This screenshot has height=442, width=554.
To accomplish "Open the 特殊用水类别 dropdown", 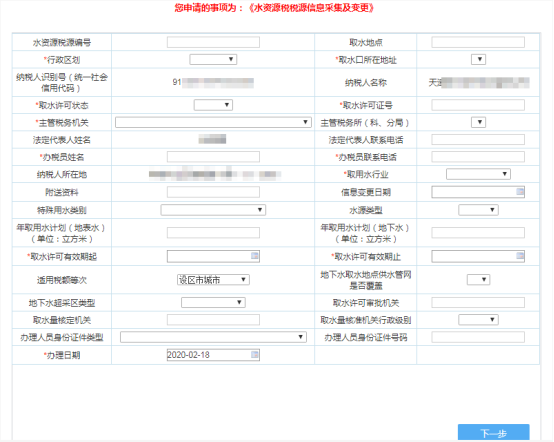I will coord(213,210).
